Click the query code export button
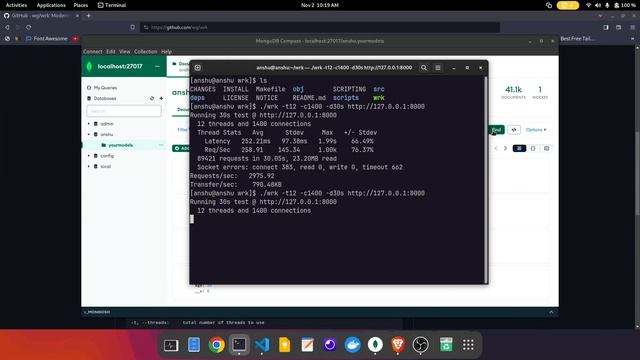Viewport: 640px width, 360px height. (514, 130)
